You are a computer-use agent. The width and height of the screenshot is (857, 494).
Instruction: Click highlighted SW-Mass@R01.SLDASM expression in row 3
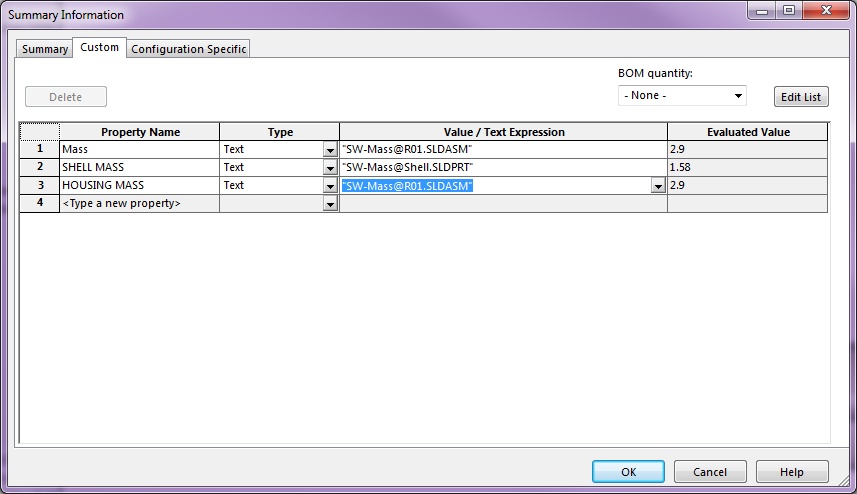[x=407, y=186]
